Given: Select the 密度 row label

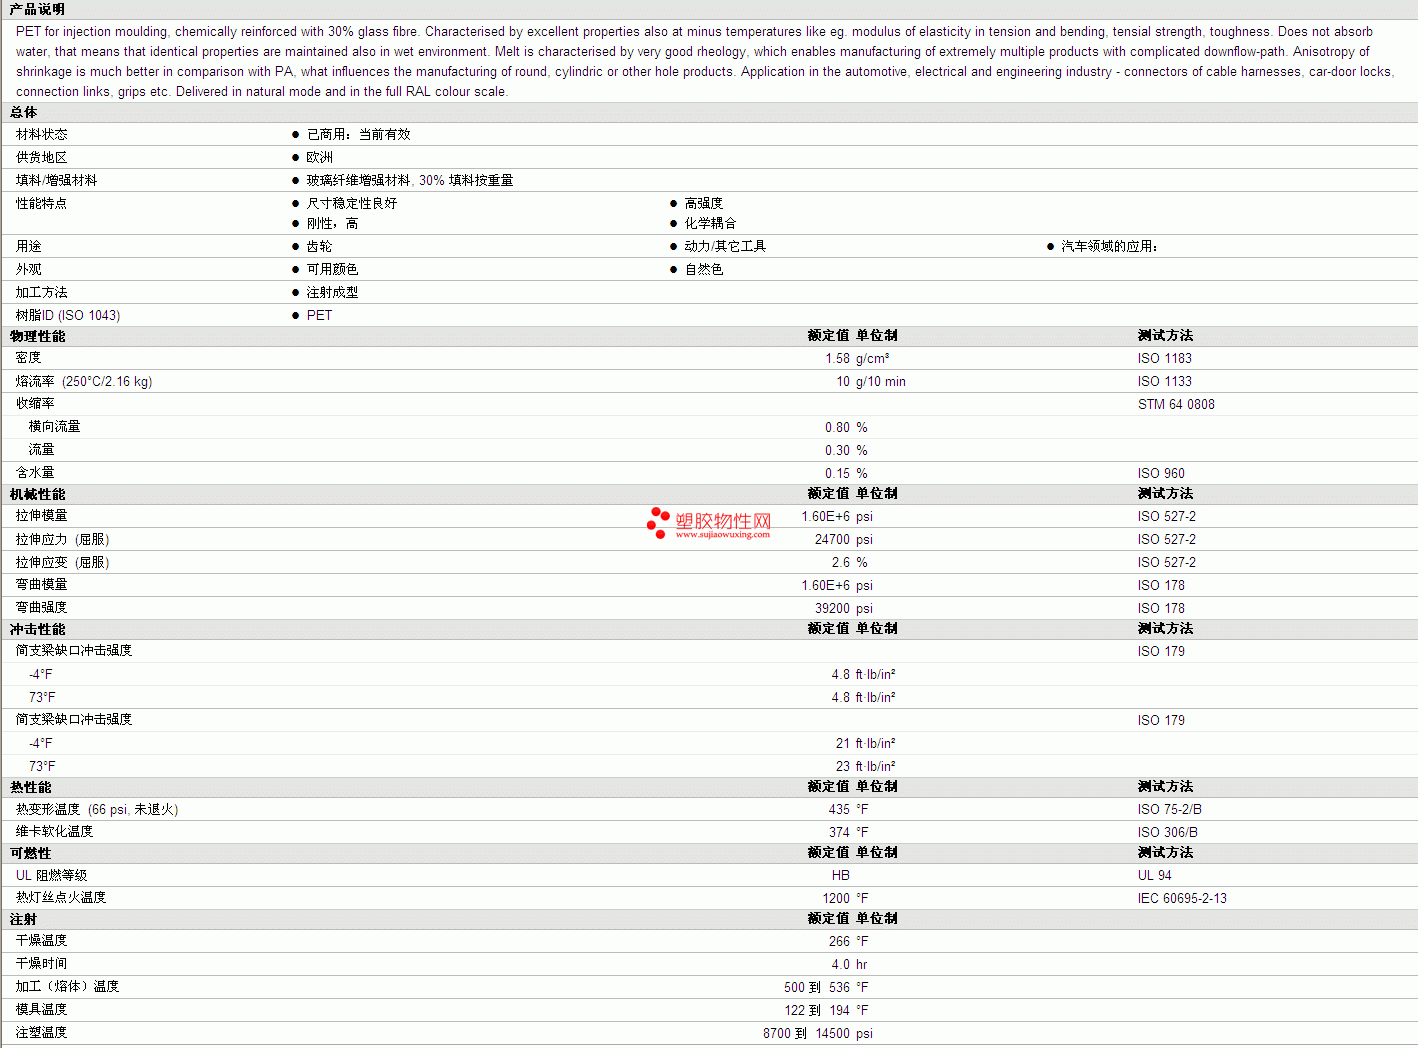Looking at the screenshot, I should (28, 358).
